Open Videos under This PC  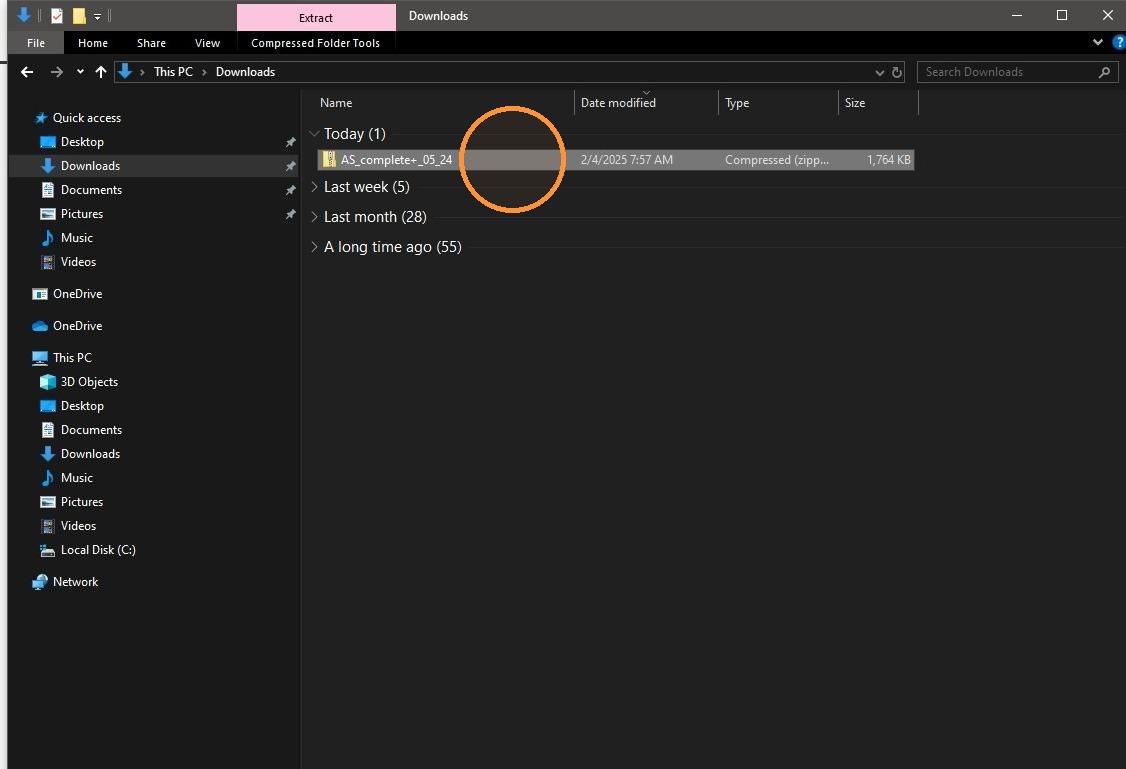(78, 526)
